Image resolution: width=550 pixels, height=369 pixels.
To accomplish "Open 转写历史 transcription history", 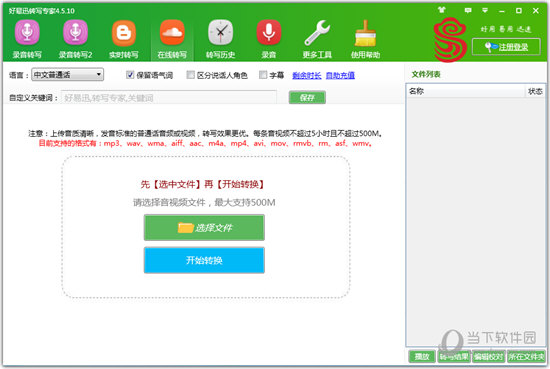I will coord(220,39).
